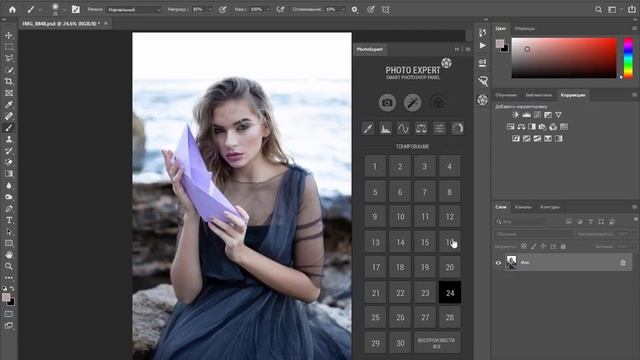Click the sliders icon in Photo Expert panel
The height and width of the screenshot is (360, 640).
click(439, 129)
